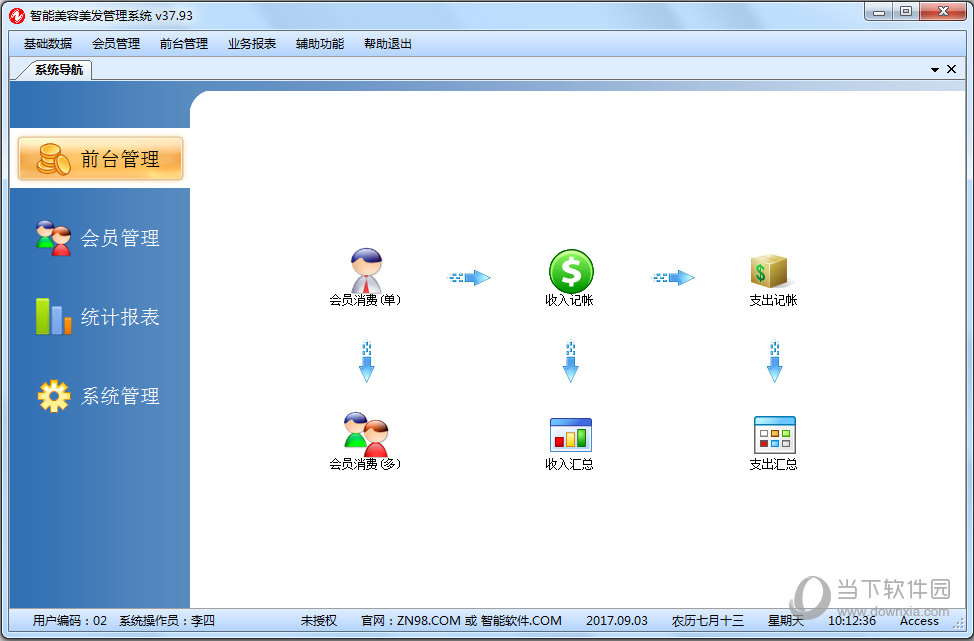Switch to the 系统导航 tab
The image size is (974, 641).
(x=58, y=70)
